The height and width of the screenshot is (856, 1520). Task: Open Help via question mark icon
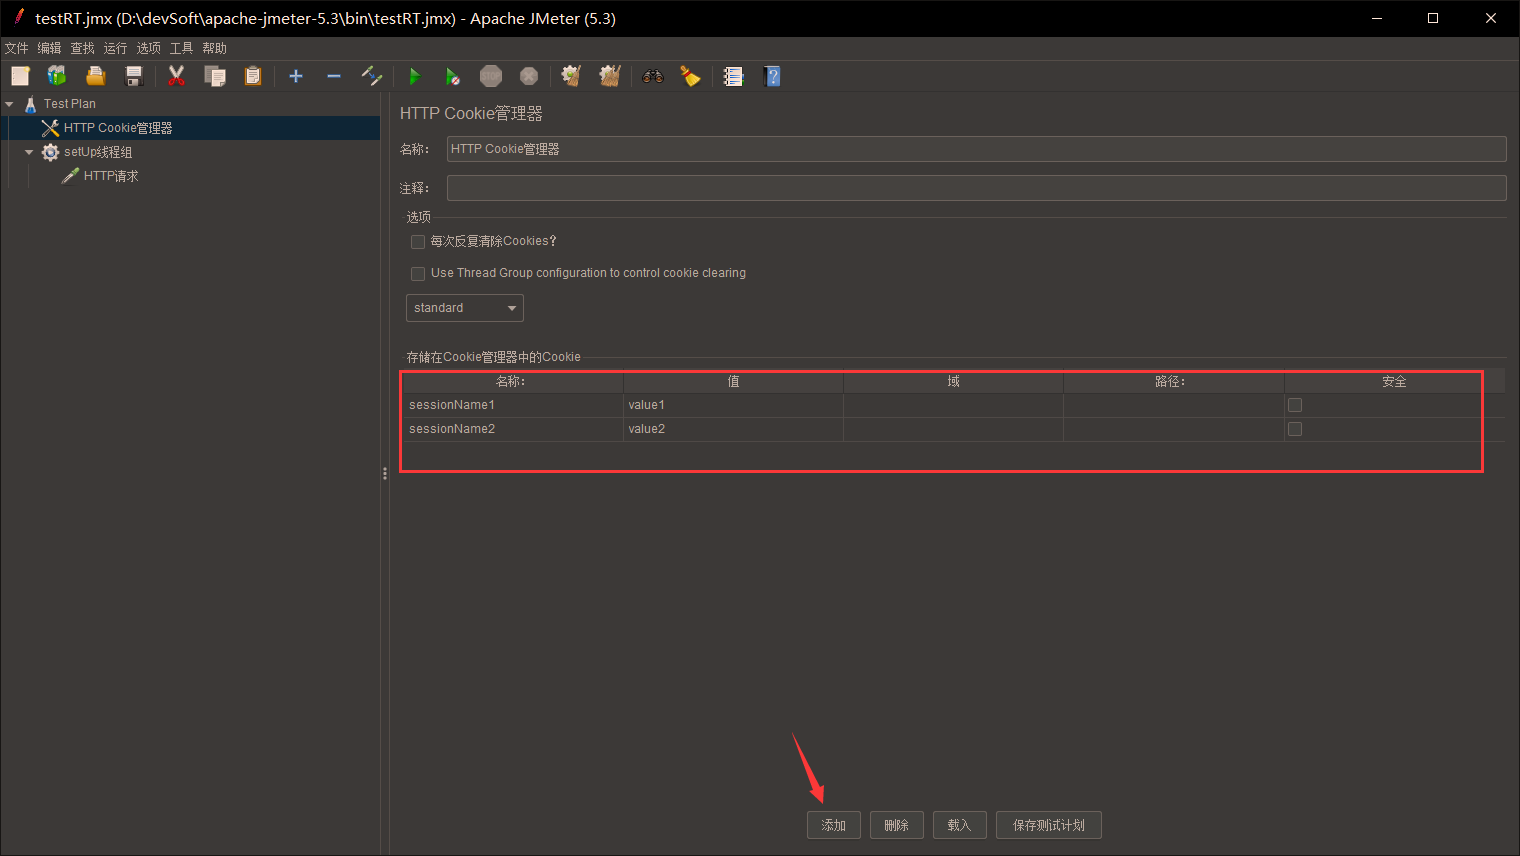click(772, 76)
